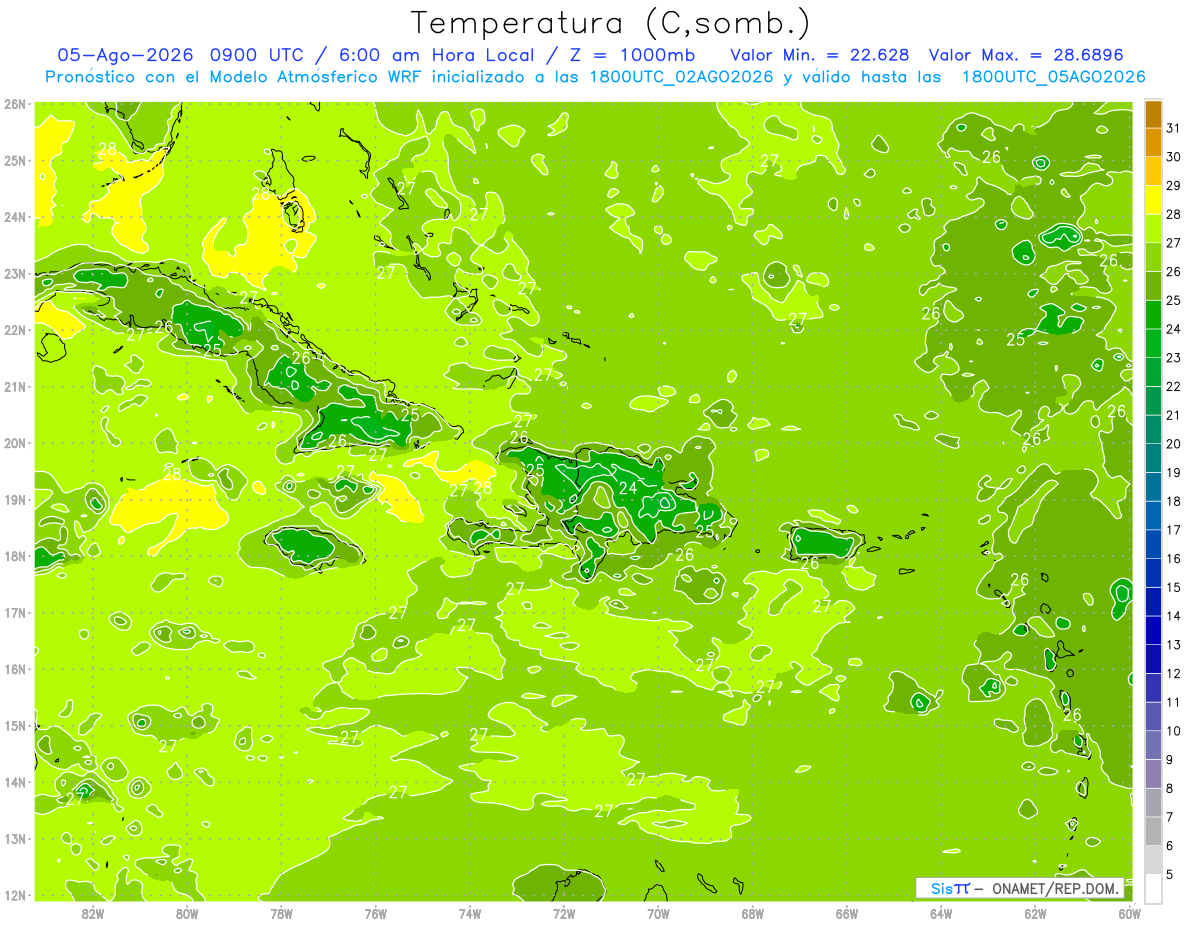This screenshot has width=1200, height=927.
Task: Click 'ONAMET/REP.DOM.' credit text
Action: point(1055,888)
